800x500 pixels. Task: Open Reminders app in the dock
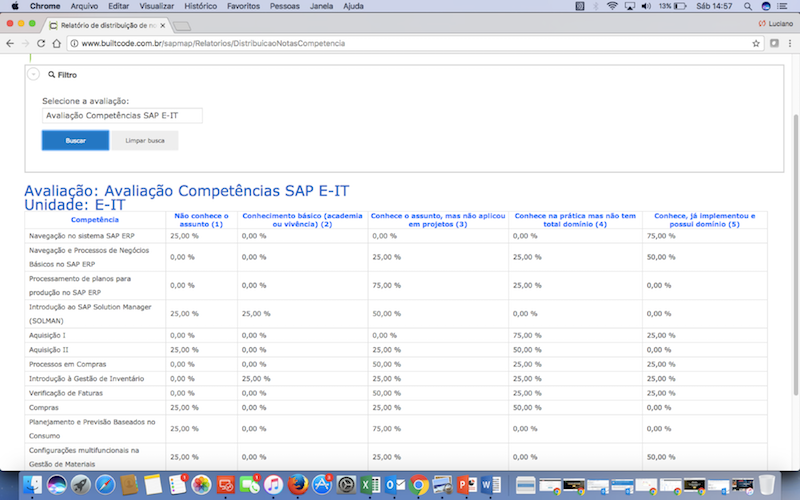click(x=177, y=484)
